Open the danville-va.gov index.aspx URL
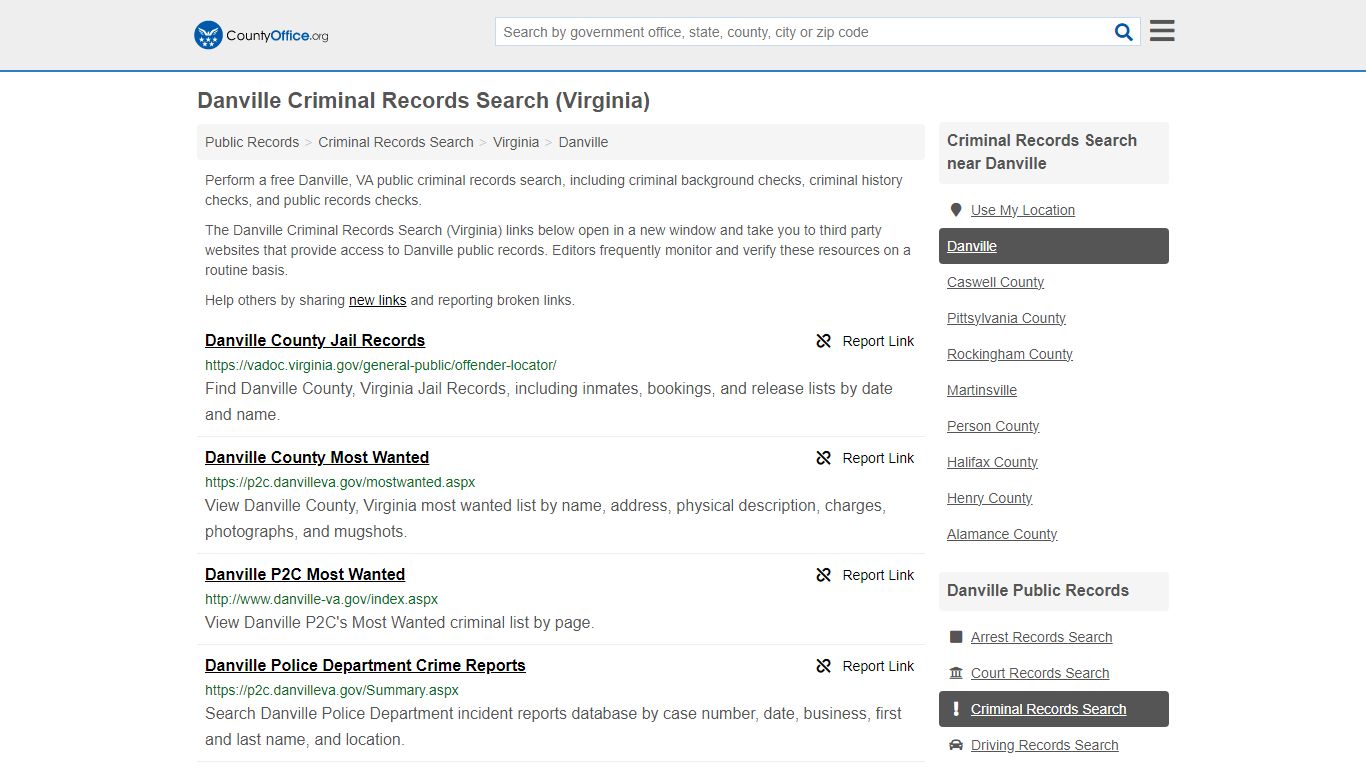This screenshot has width=1366, height=768. point(322,599)
